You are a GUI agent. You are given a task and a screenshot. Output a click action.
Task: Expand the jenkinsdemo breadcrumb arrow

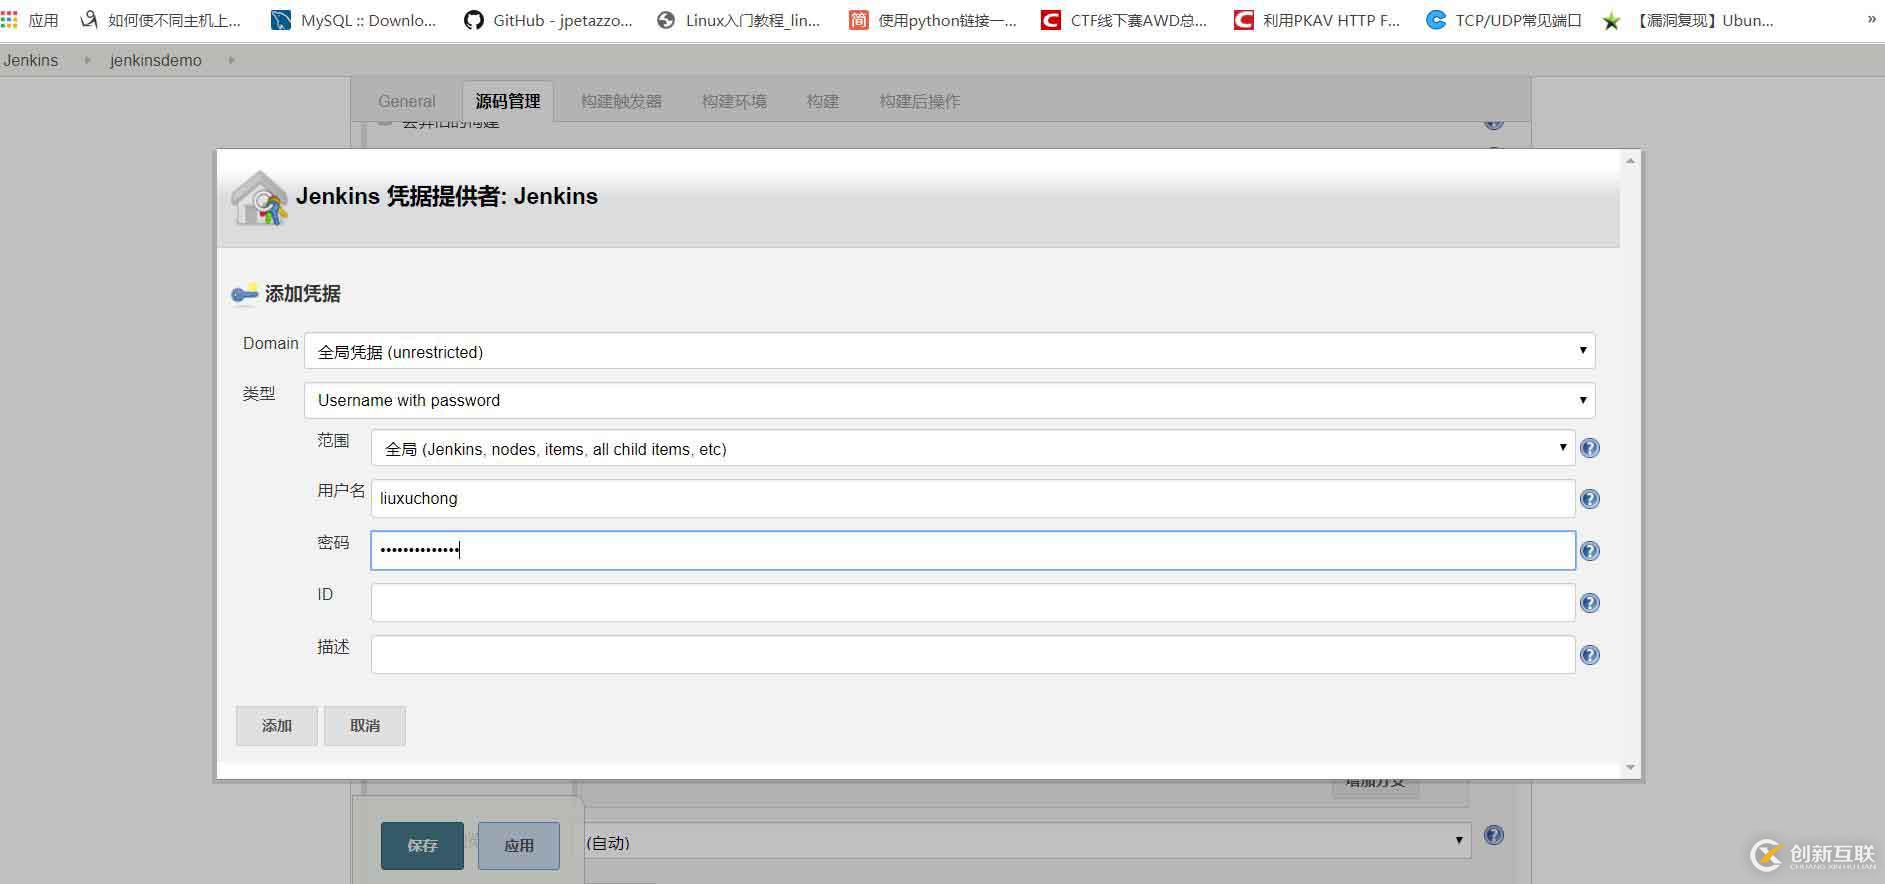point(231,60)
